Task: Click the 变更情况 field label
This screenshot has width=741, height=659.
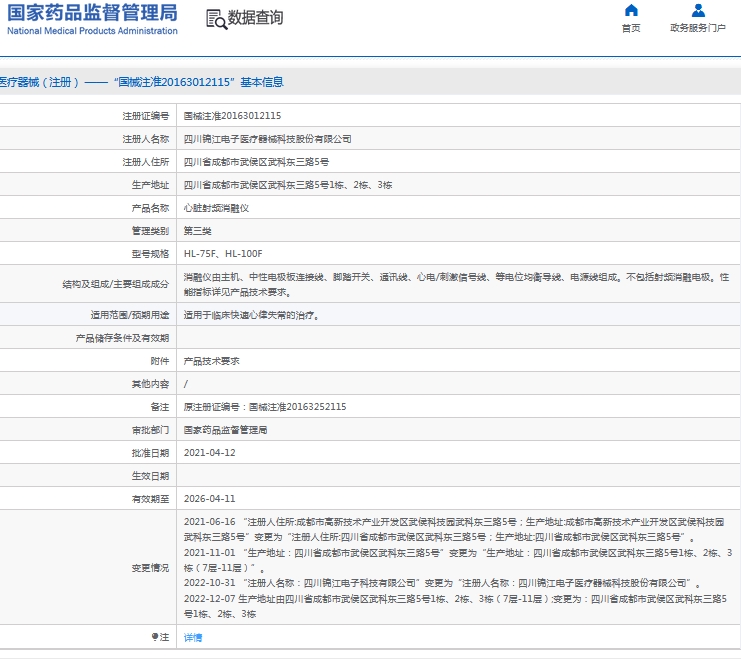Action: pos(150,568)
